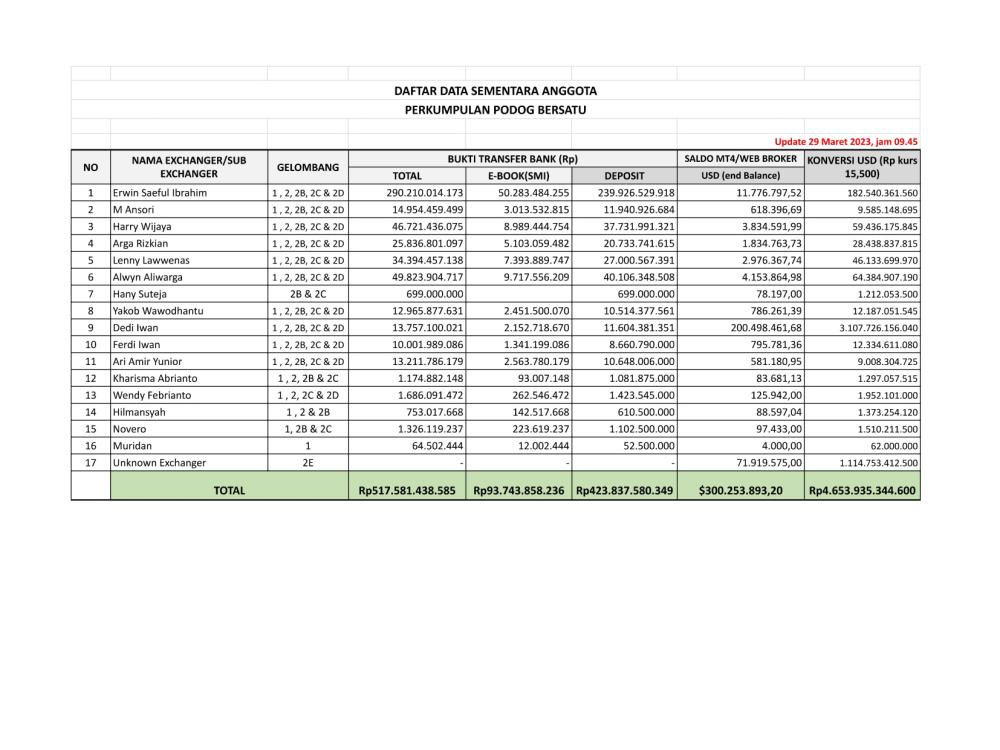
Task: Select USD balance 71.919.575,00
Action: coord(769,463)
